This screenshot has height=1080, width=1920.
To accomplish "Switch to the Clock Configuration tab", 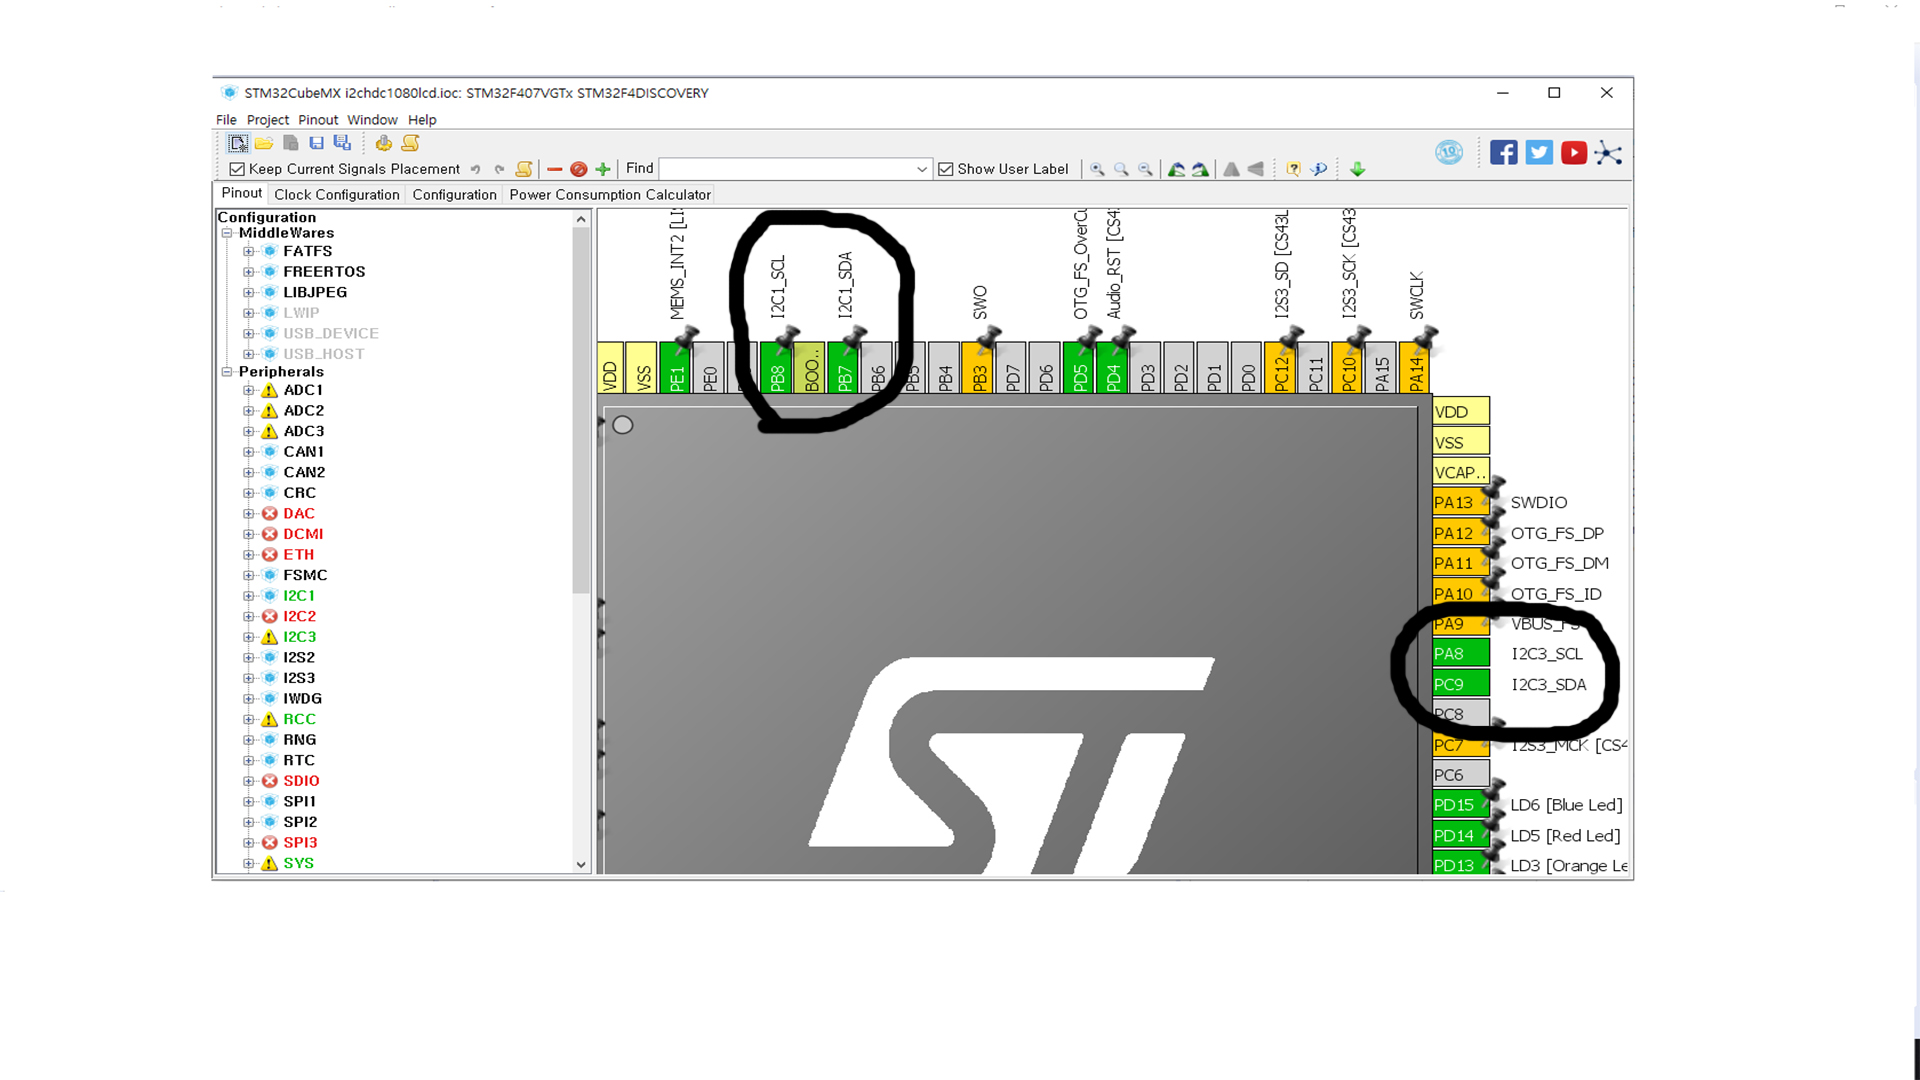I will [x=336, y=194].
